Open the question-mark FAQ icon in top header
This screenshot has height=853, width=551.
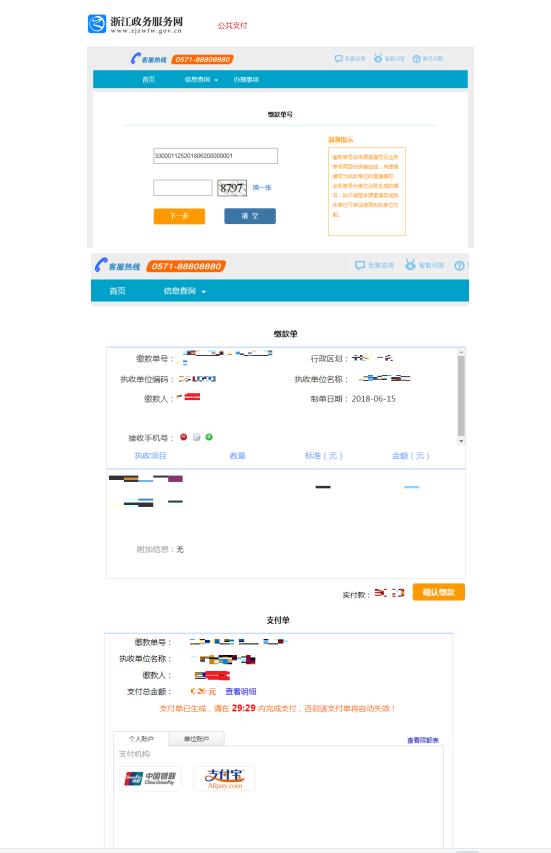(x=417, y=59)
